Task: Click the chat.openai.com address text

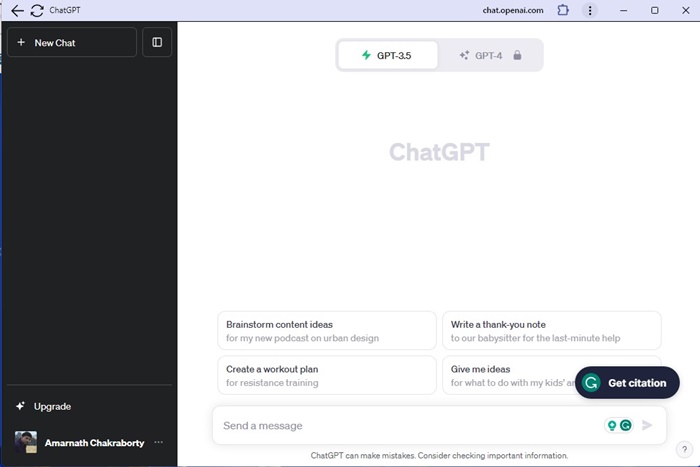Action: click(x=513, y=10)
